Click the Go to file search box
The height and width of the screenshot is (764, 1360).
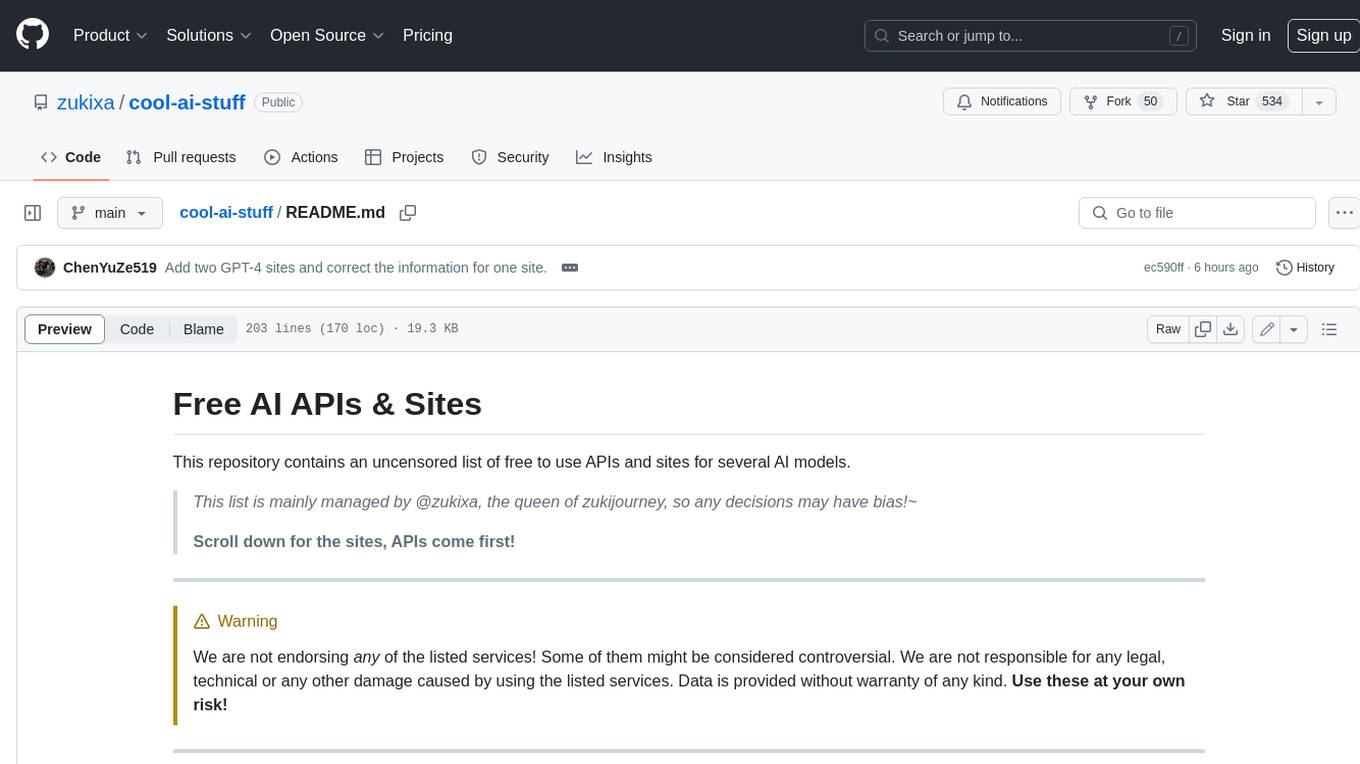tap(1197, 213)
